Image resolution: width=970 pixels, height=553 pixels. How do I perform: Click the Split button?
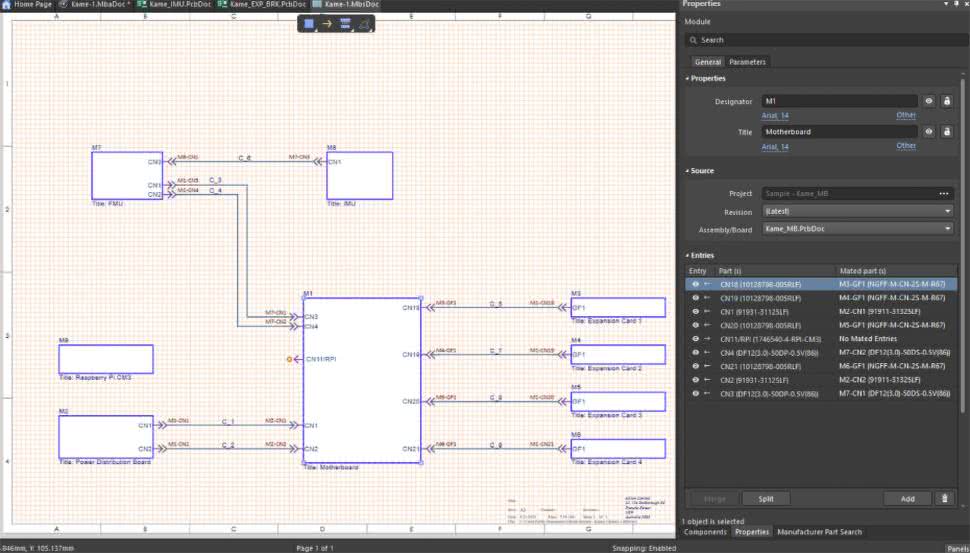766,498
